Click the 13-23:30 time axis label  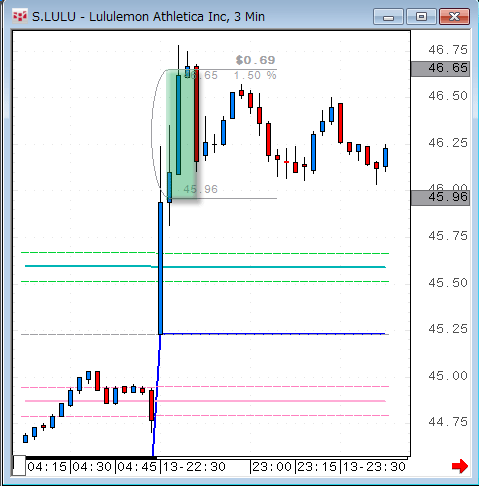(x=374, y=467)
